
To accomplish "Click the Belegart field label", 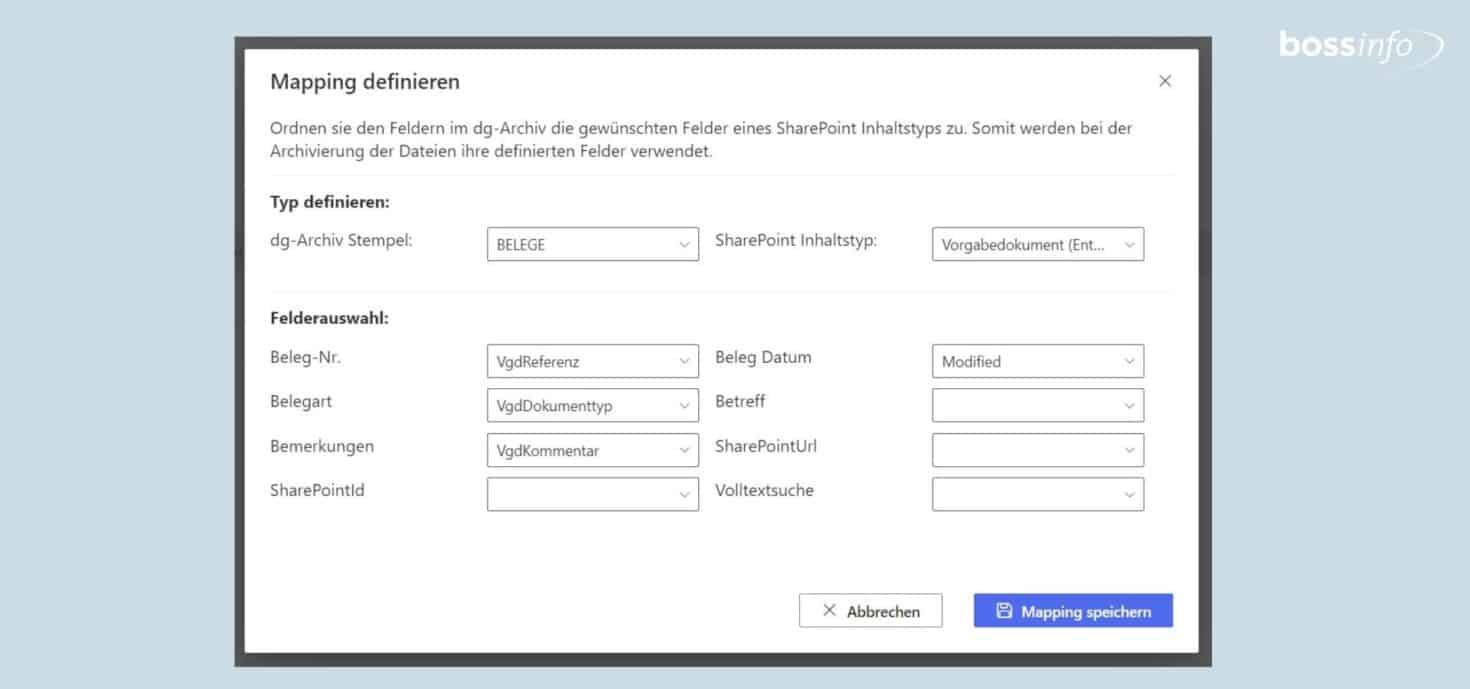I will click(x=301, y=401).
